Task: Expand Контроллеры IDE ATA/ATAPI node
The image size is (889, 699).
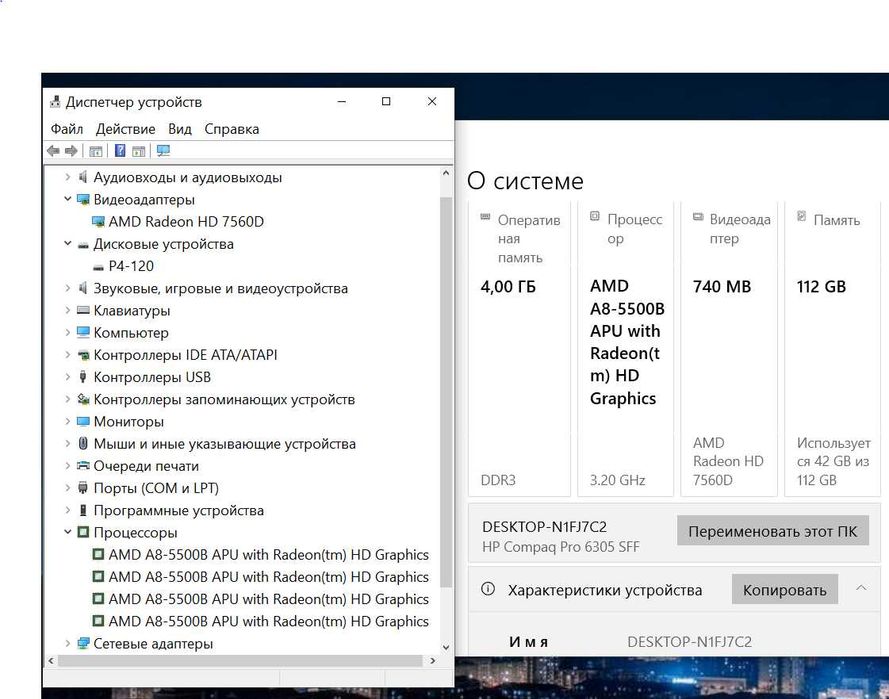Action: [67, 354]
